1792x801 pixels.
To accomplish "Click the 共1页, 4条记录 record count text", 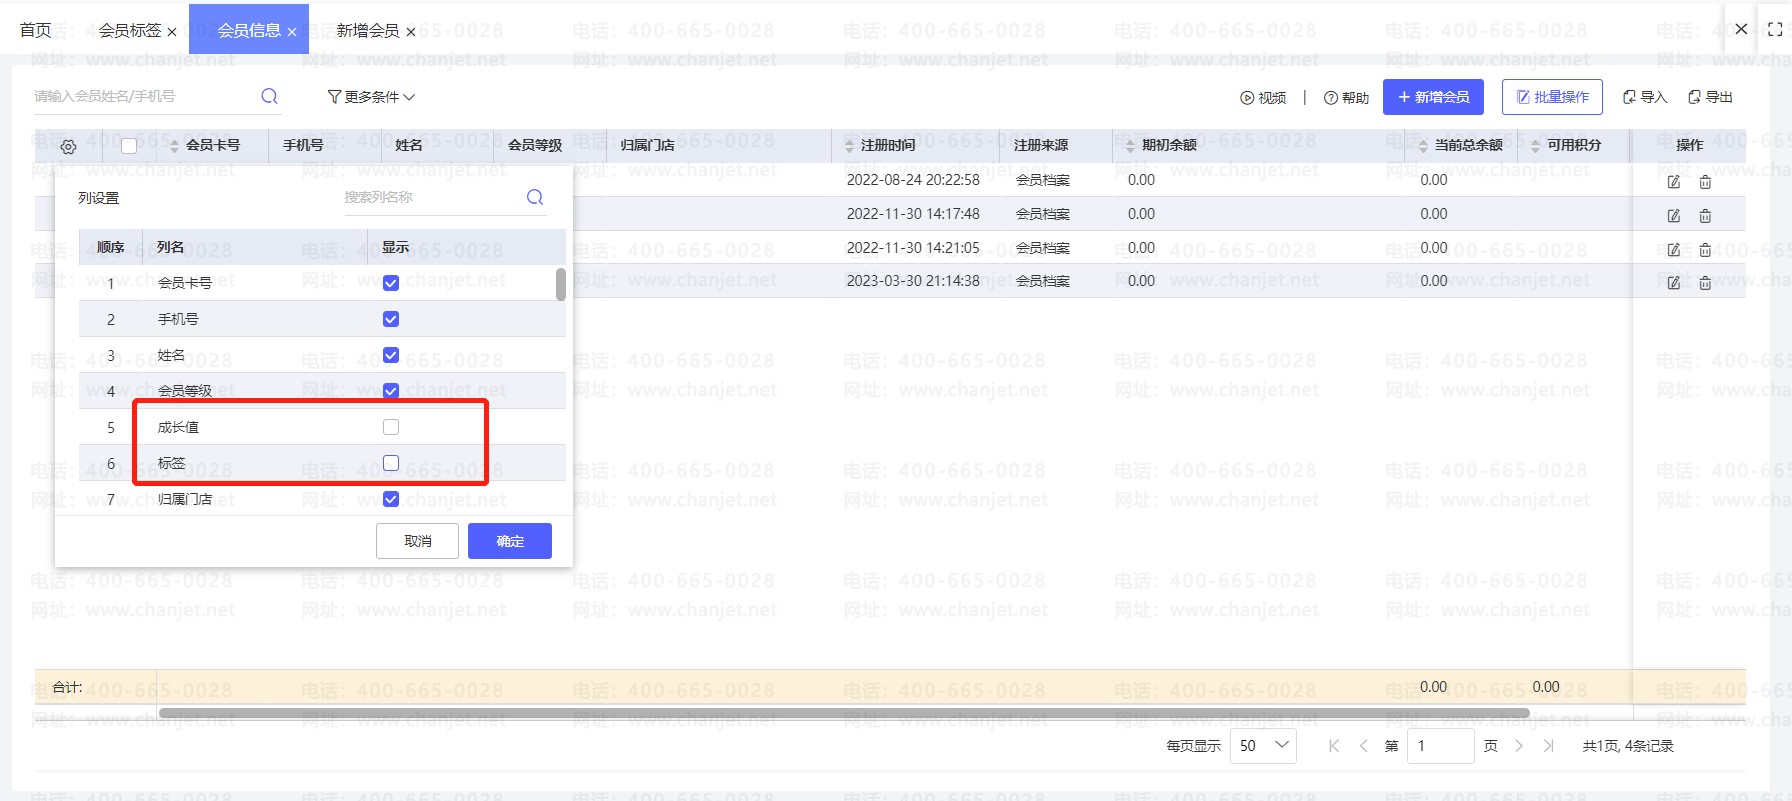I will coord(1628,746).
